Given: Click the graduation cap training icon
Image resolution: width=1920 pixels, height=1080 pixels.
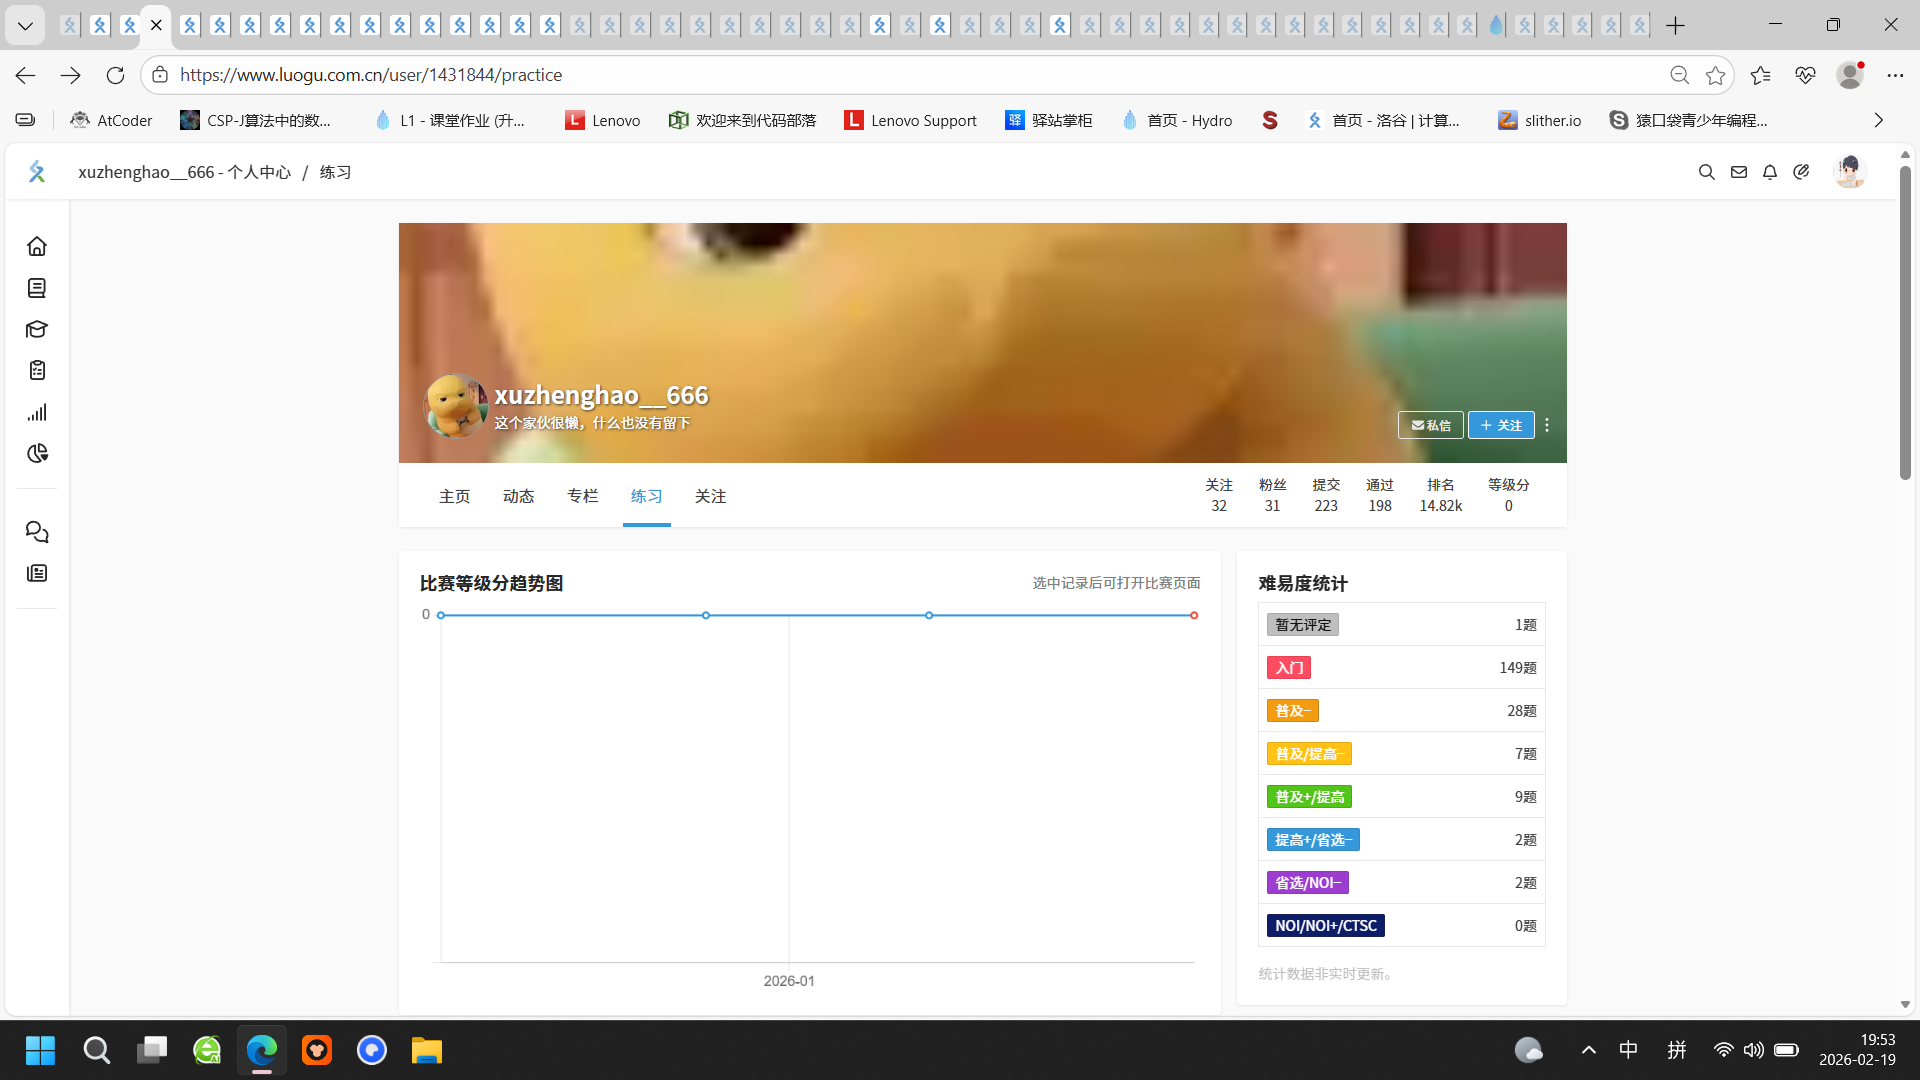Looking at the screenshot, I should point(37,329).
